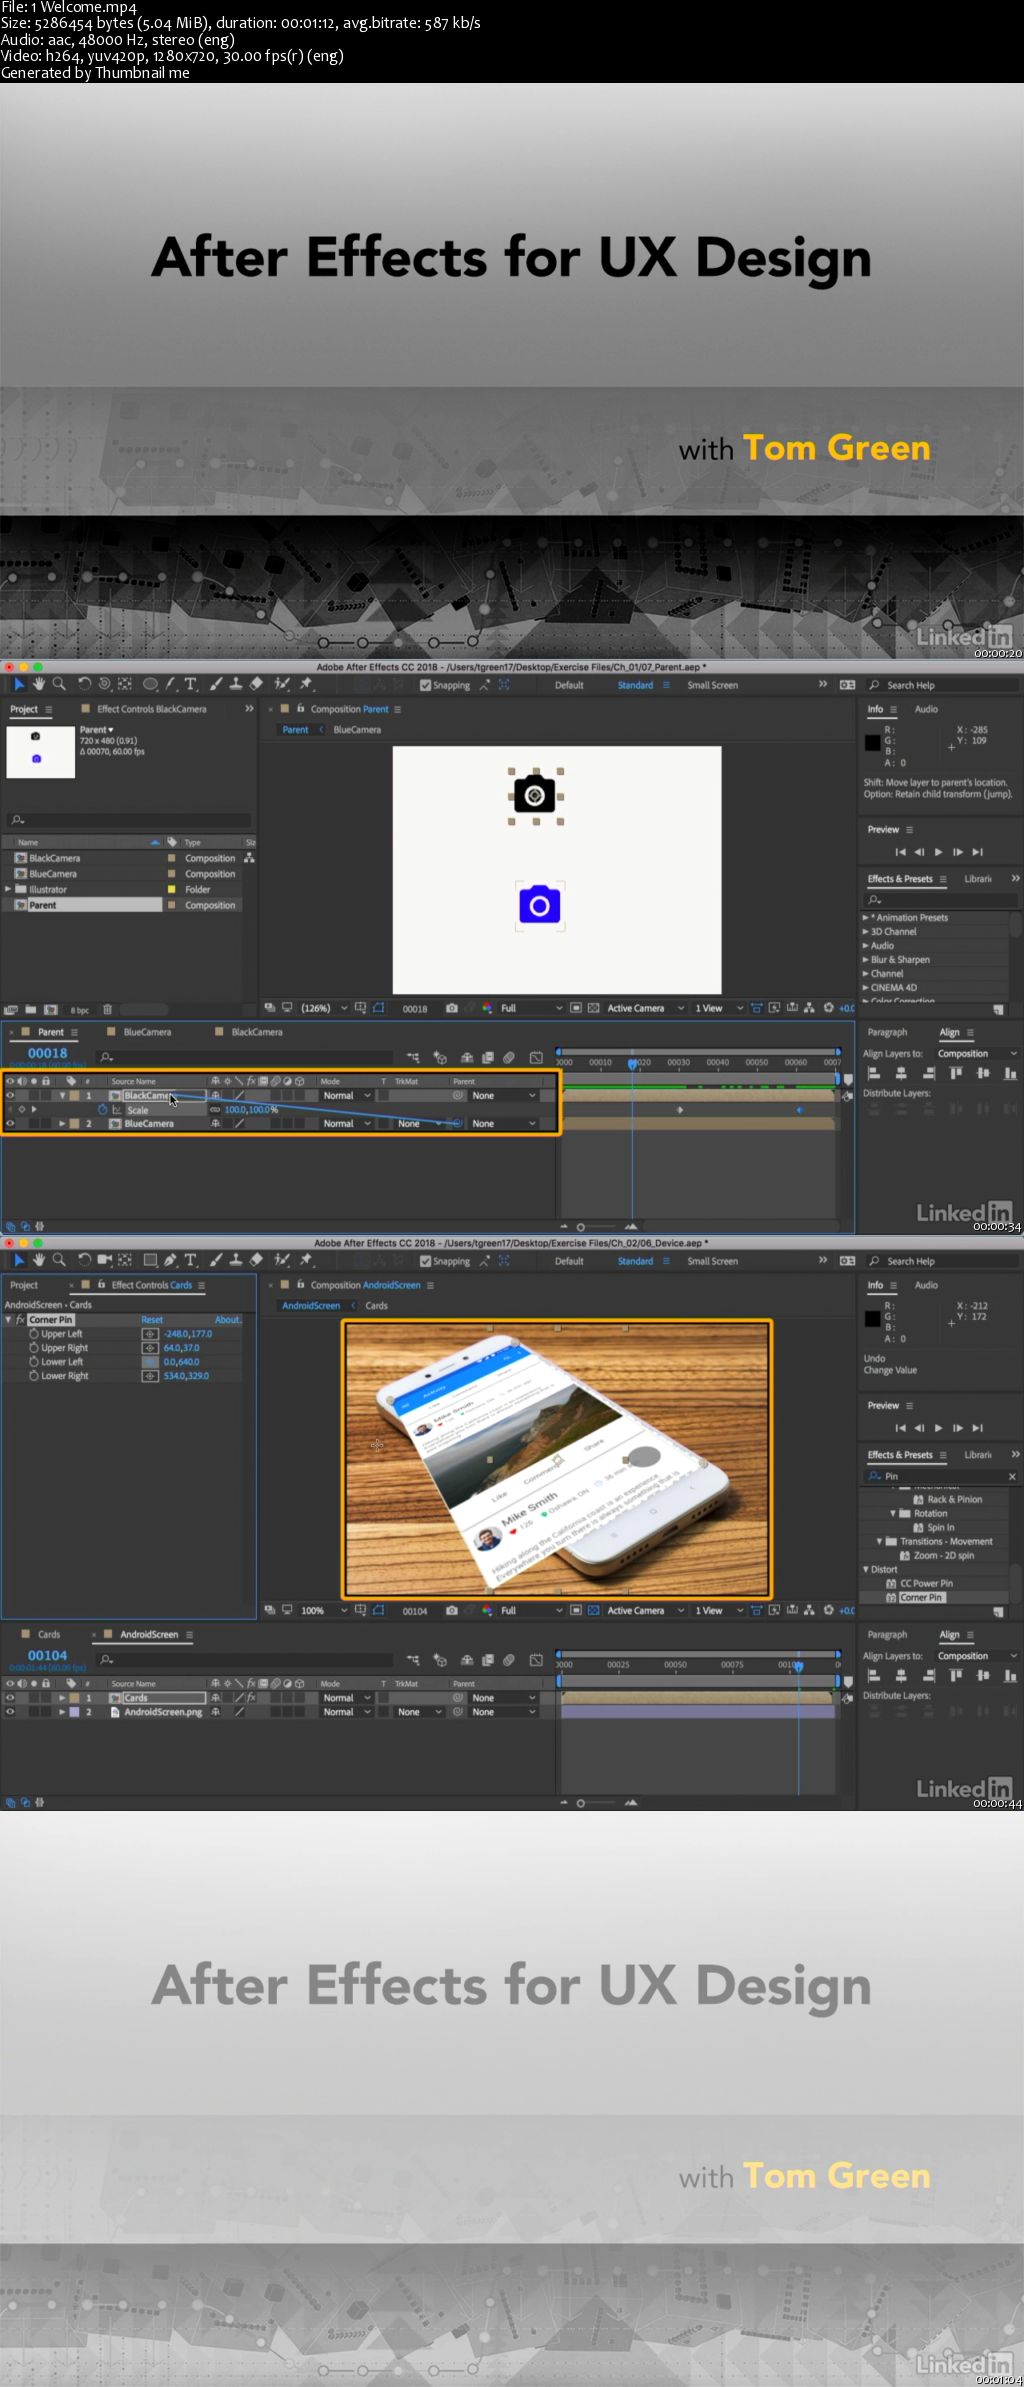Expand Blur & Sharpen effects category

point(866,960)
